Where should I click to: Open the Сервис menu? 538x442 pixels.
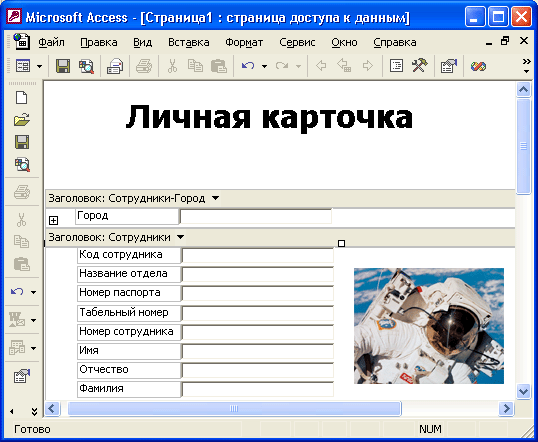point(297,42)
